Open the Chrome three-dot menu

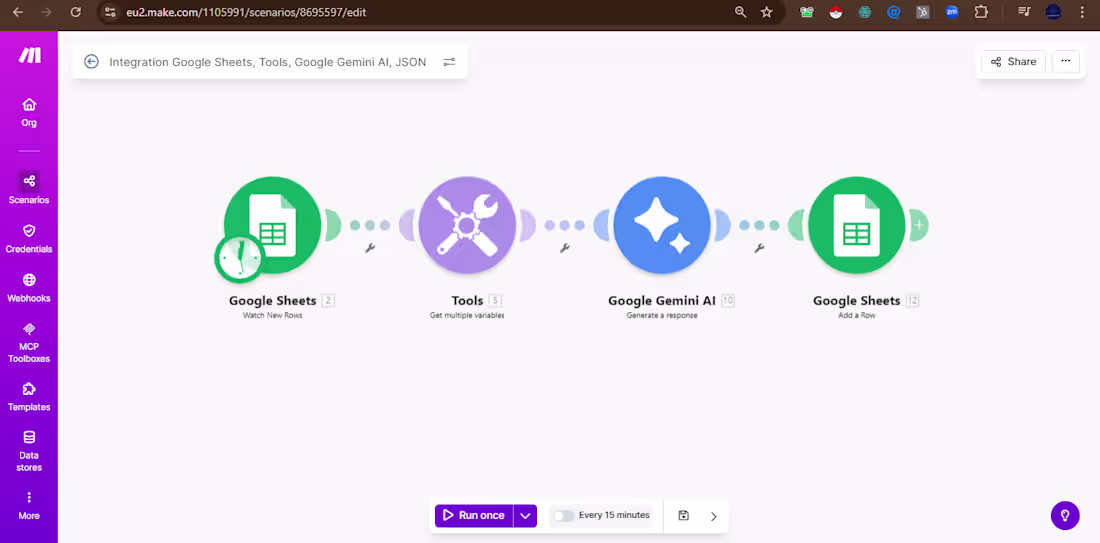(1082, 12)
